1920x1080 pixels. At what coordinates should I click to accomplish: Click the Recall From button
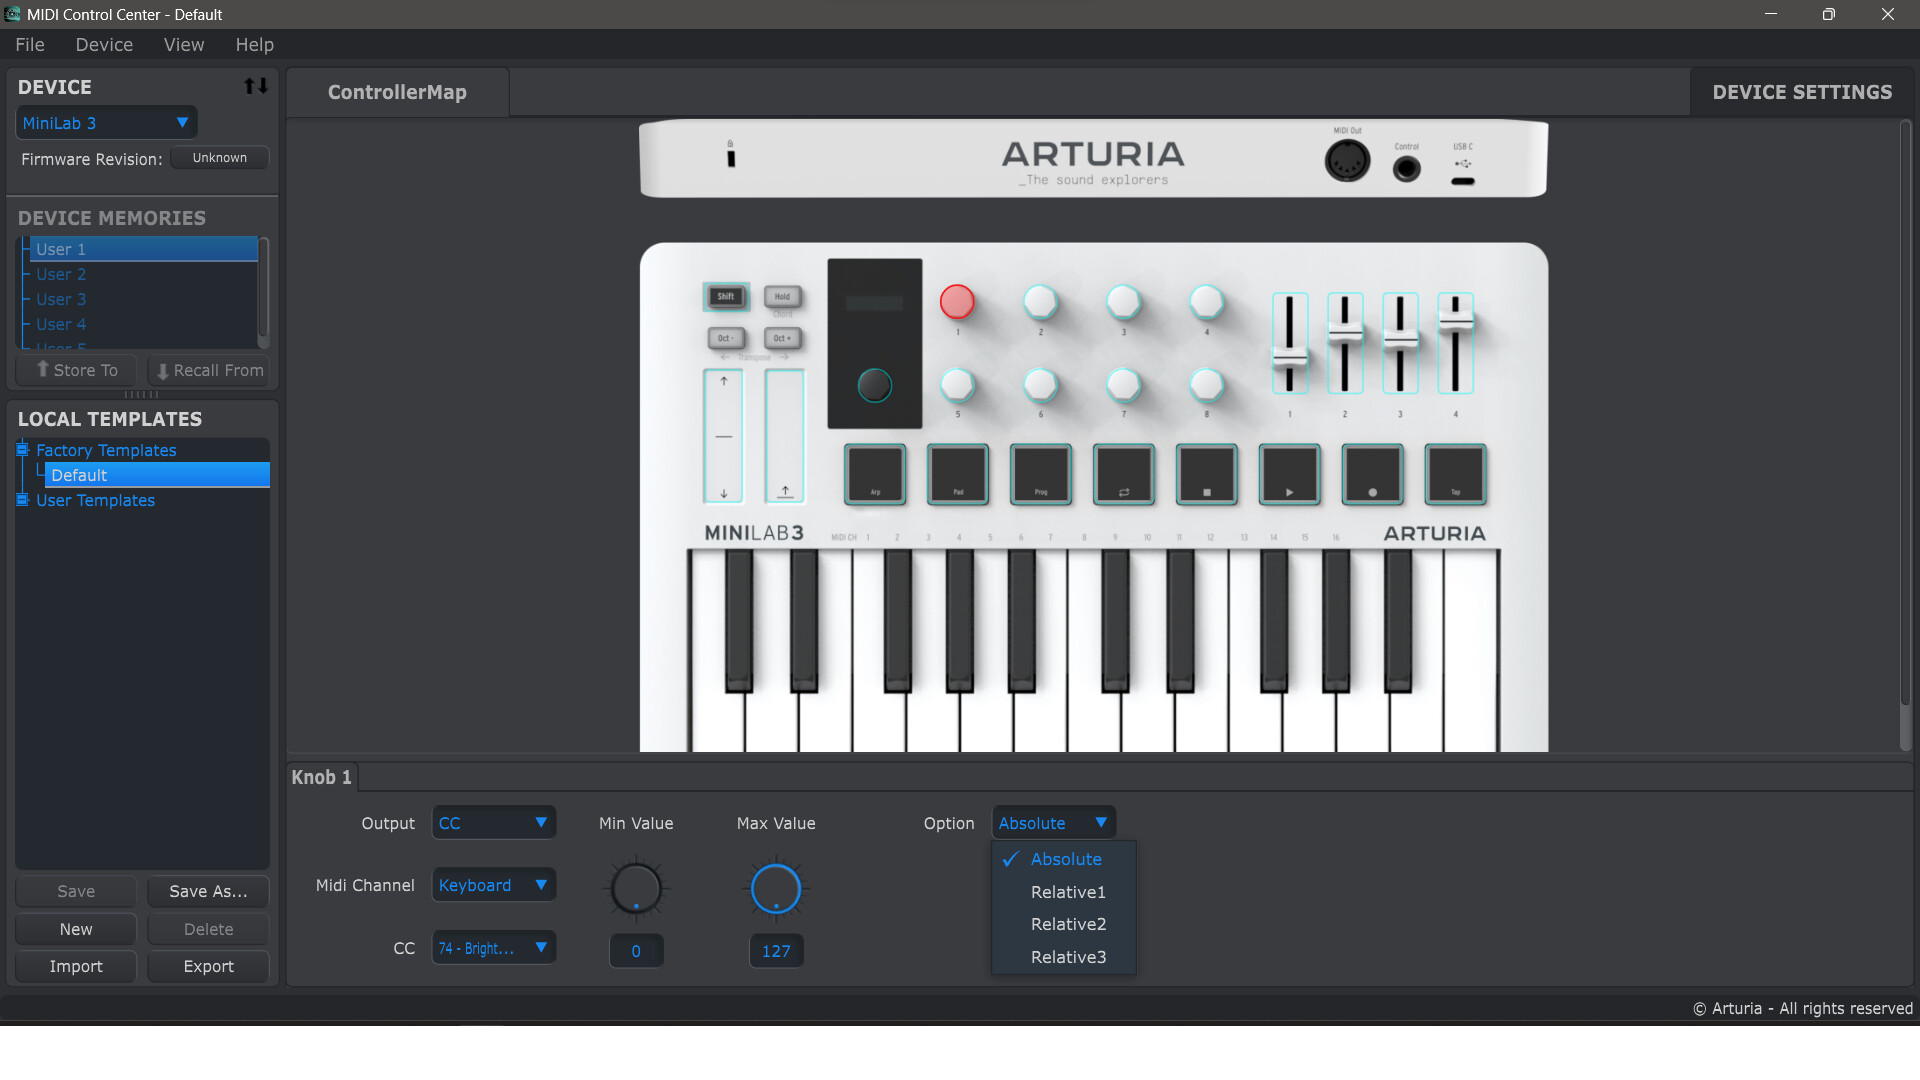[x=209, y=370]
